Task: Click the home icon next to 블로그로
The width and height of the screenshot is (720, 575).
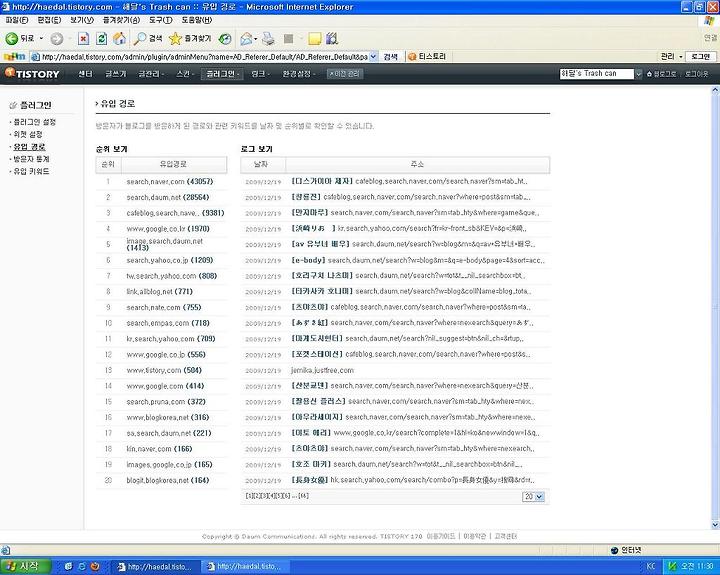Action: pyautogui.click(x=649, y=74)
